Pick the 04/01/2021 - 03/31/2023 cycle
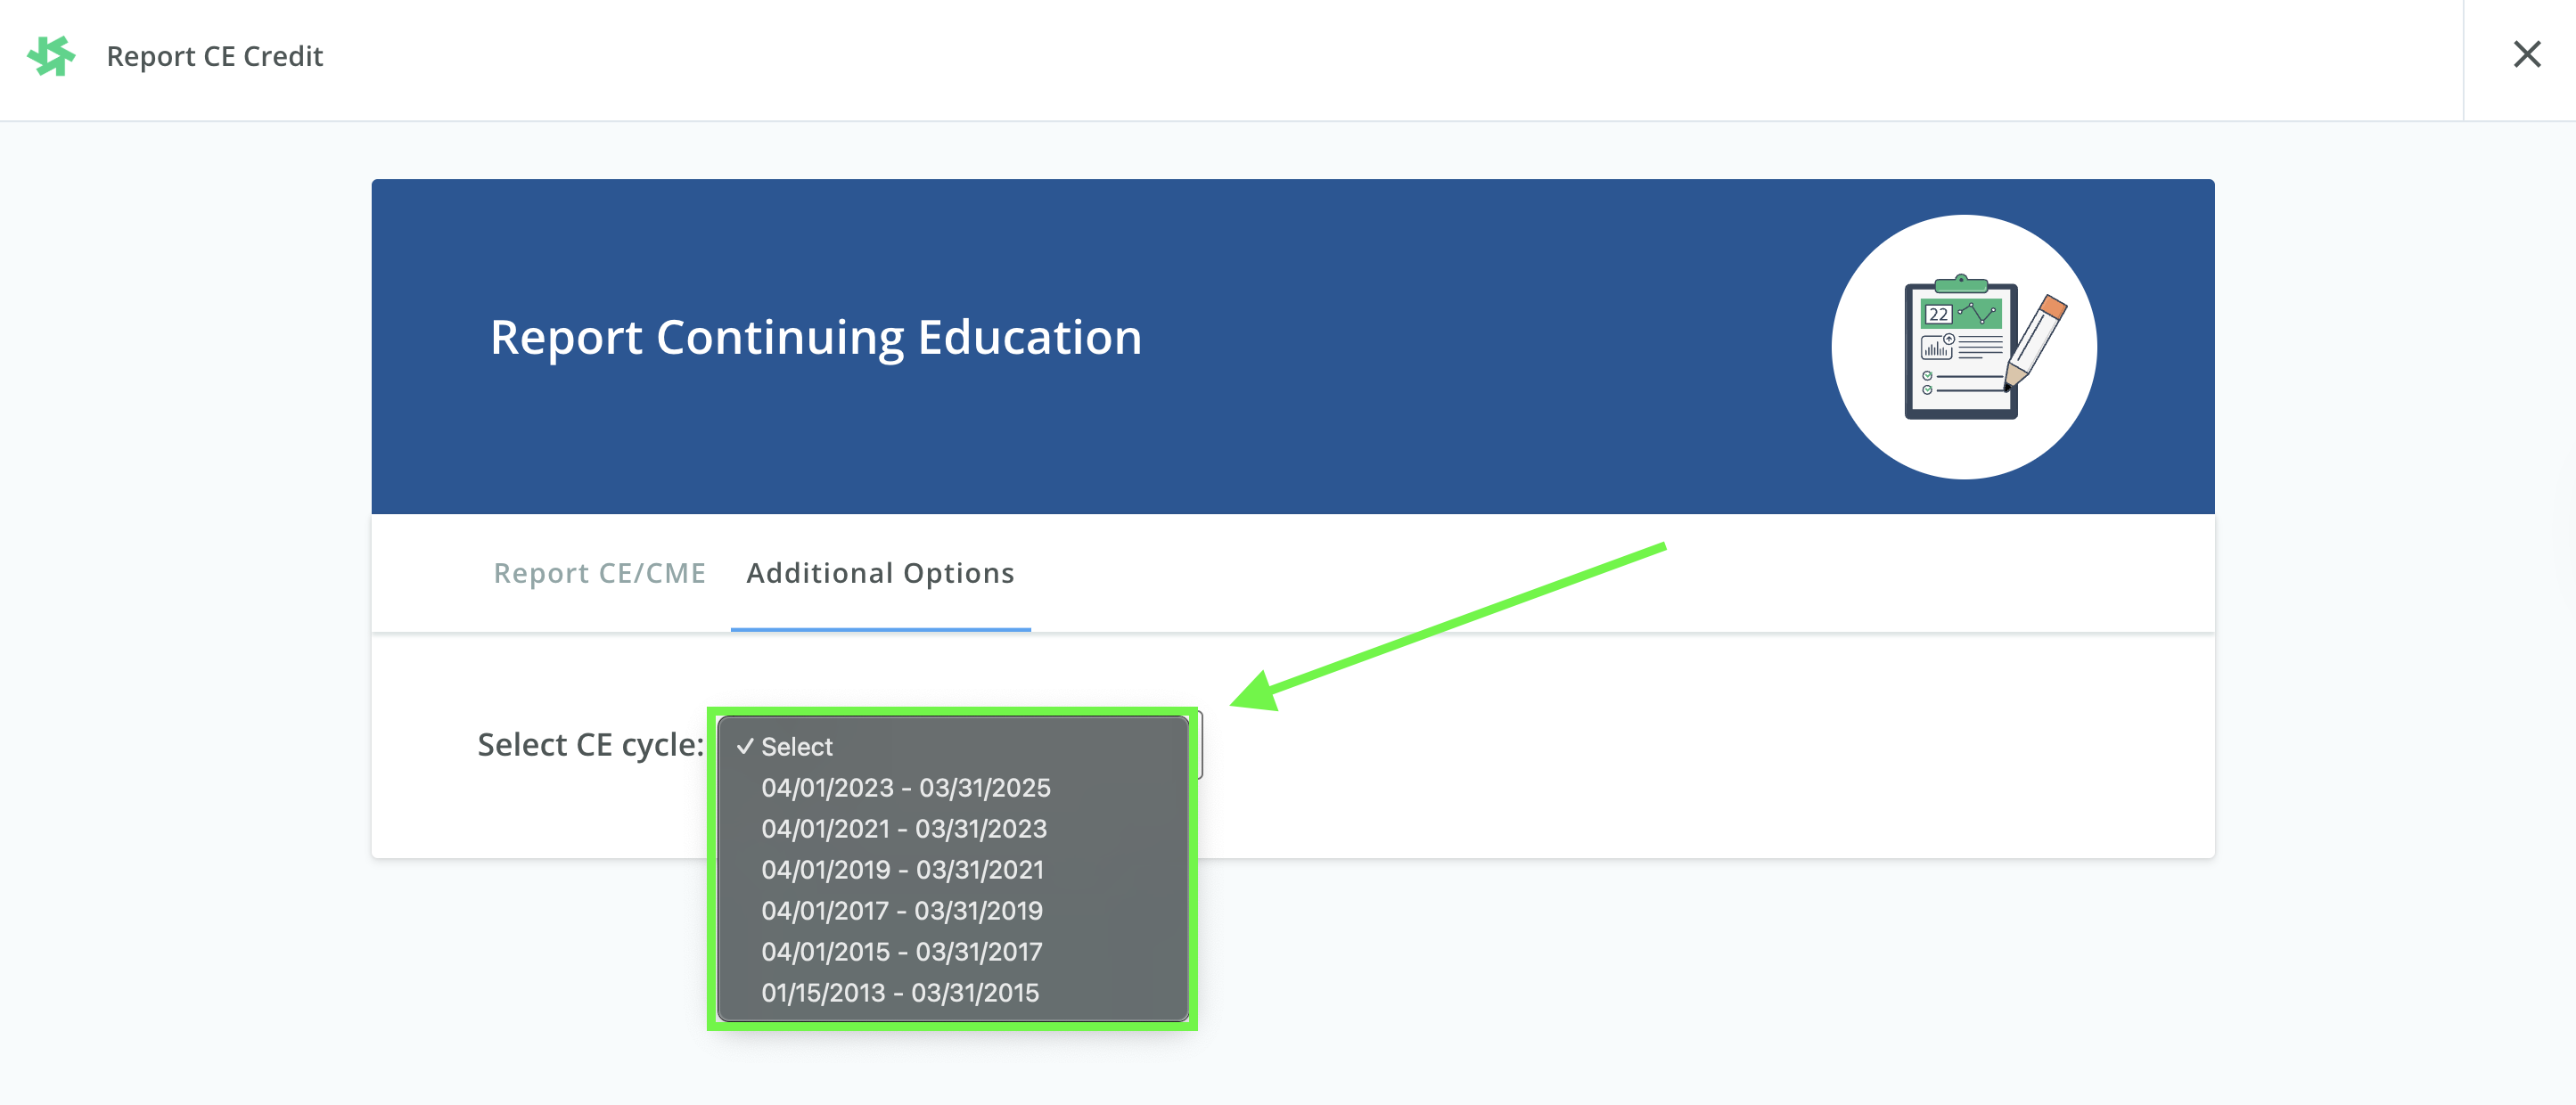This screenshot has height=1105, width=2576. pyautogui.click(x=903, y=828)
